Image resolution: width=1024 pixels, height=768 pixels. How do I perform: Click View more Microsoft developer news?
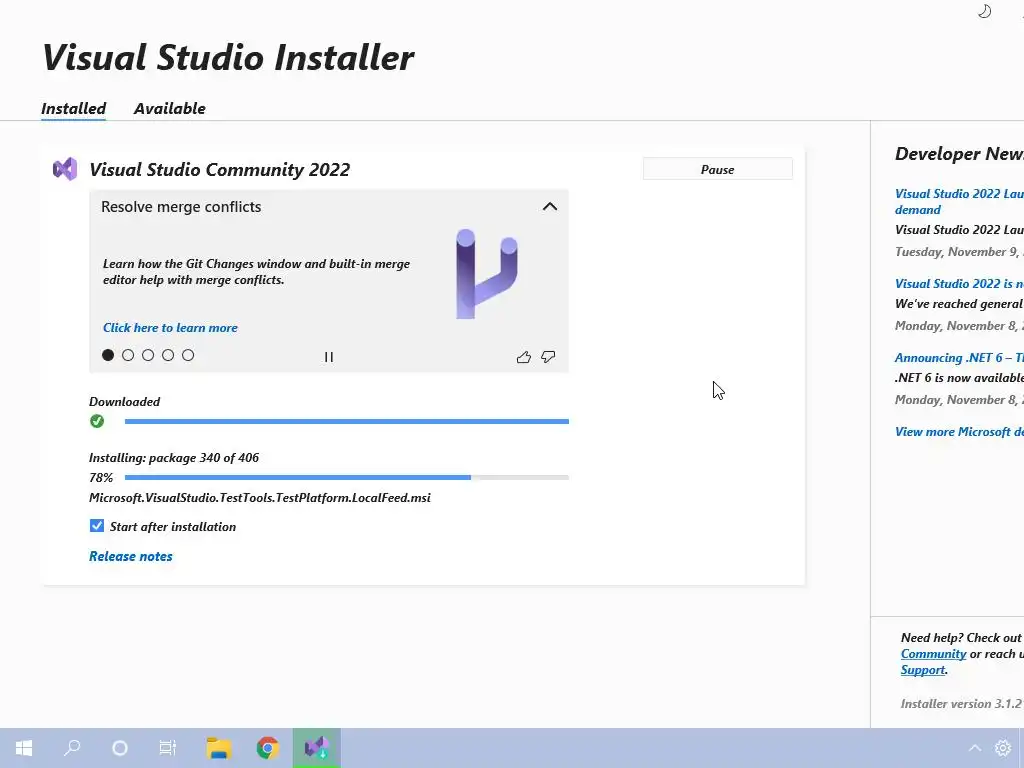coord(959,432)
